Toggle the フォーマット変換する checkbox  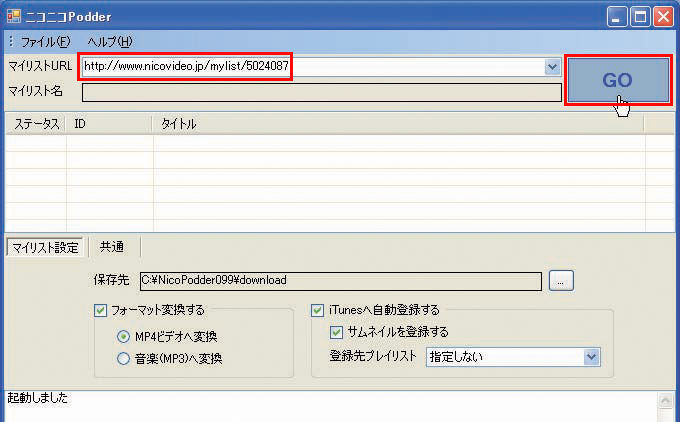101,311
